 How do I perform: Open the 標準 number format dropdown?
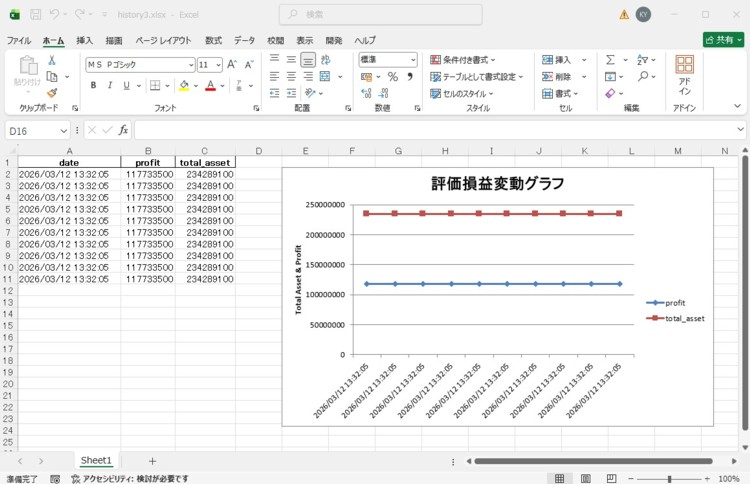tap(412, 60)
